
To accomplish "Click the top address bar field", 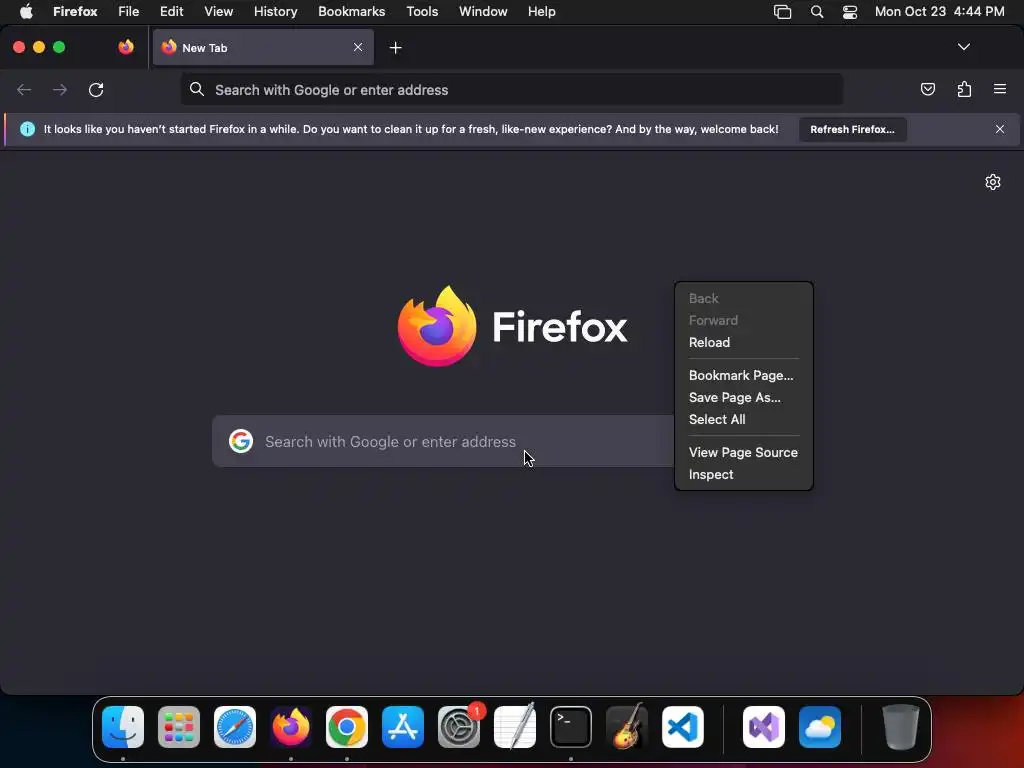I will pyautogui.click(x=512, y=89).
